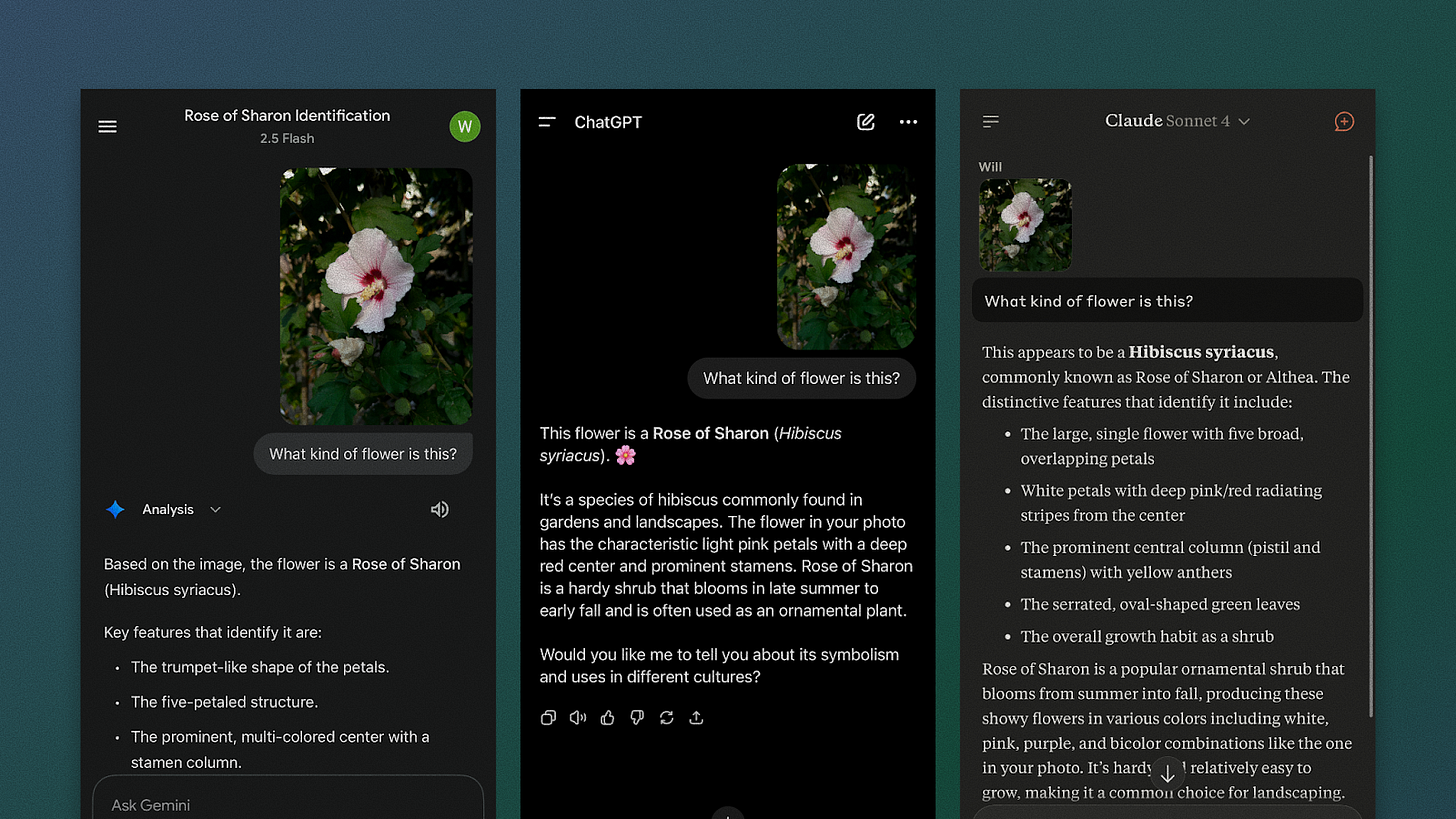Open Gemini's hamburger navigation menu
1456x819 pixels.
tap(107, 126)
